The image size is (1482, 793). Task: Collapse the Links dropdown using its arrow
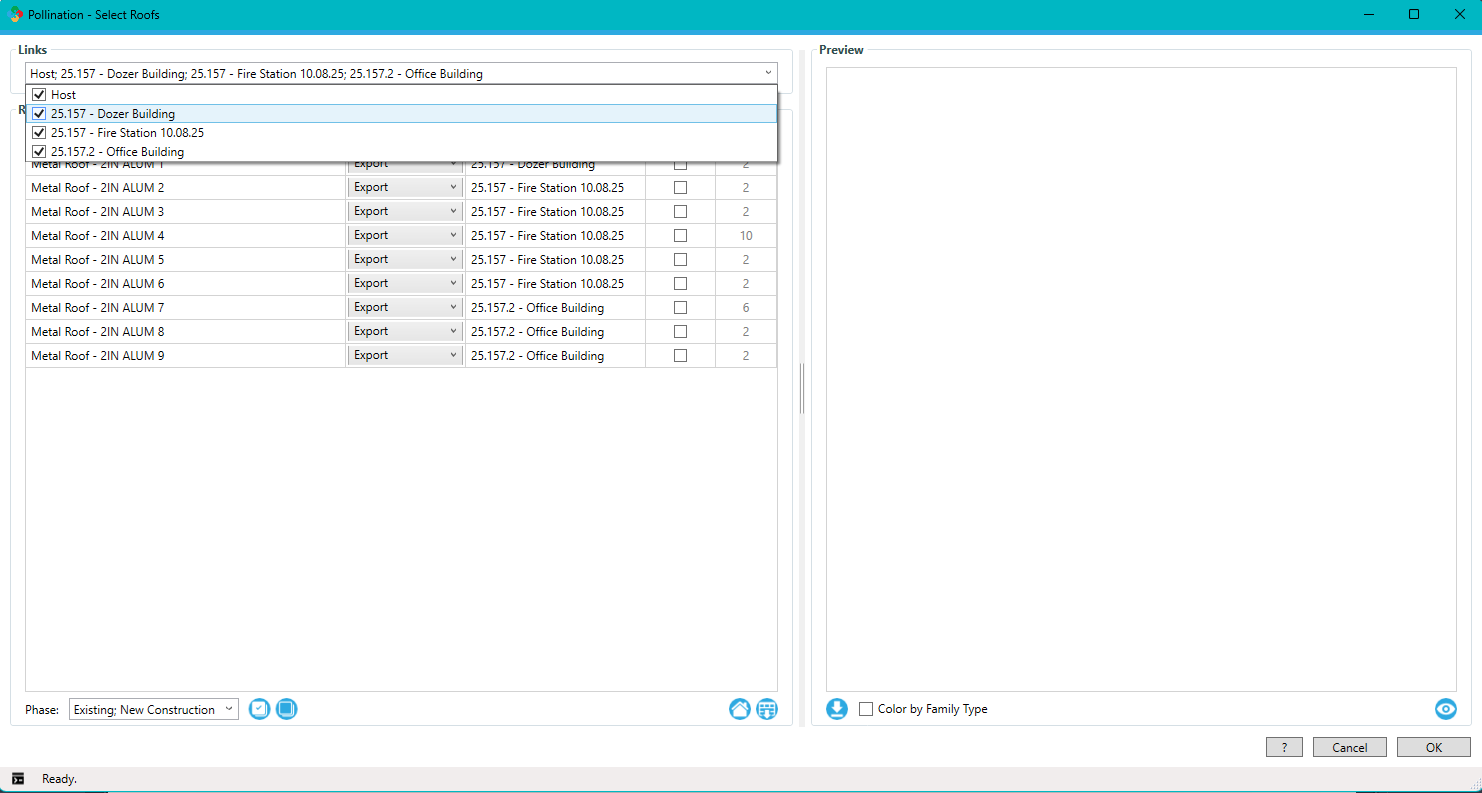point(767,73)
